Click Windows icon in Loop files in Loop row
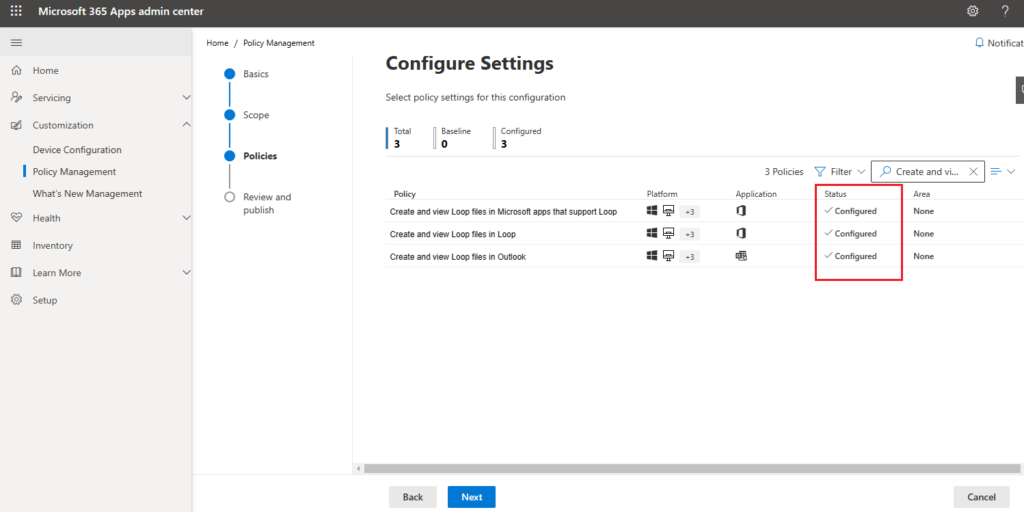Image resolution: width=1024 pixels, height=512 pixels. coord(652,233)
